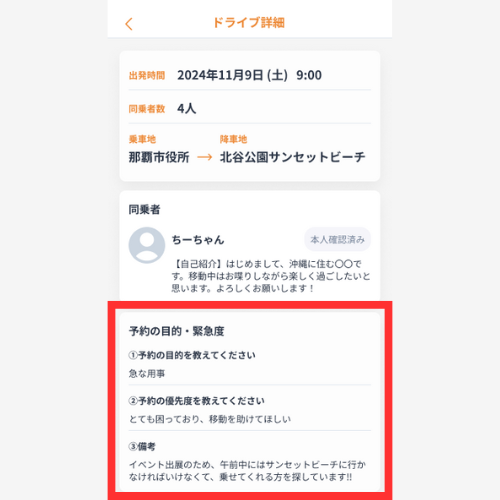The width and height of the screenshot is (500, 500).
Task: Select the departure time 2024年11月9日 9:00
Action: coord(249,75)
